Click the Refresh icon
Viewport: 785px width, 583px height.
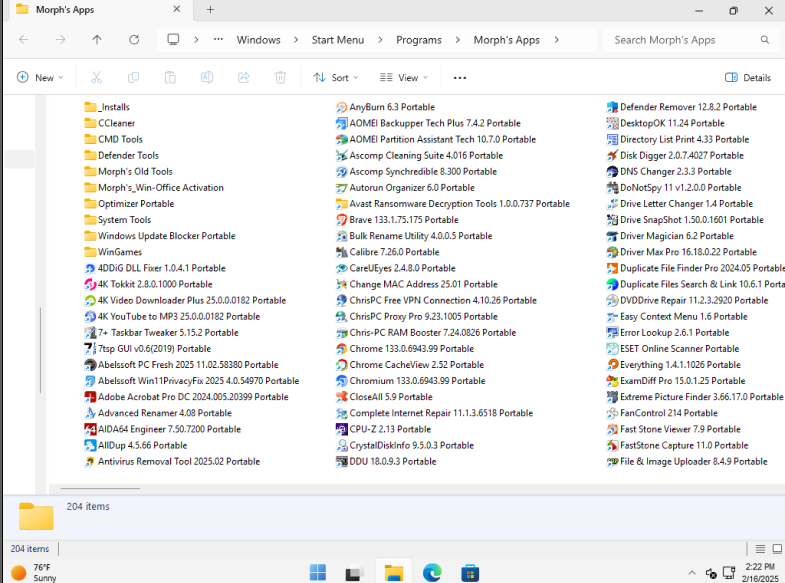[134, 40]
